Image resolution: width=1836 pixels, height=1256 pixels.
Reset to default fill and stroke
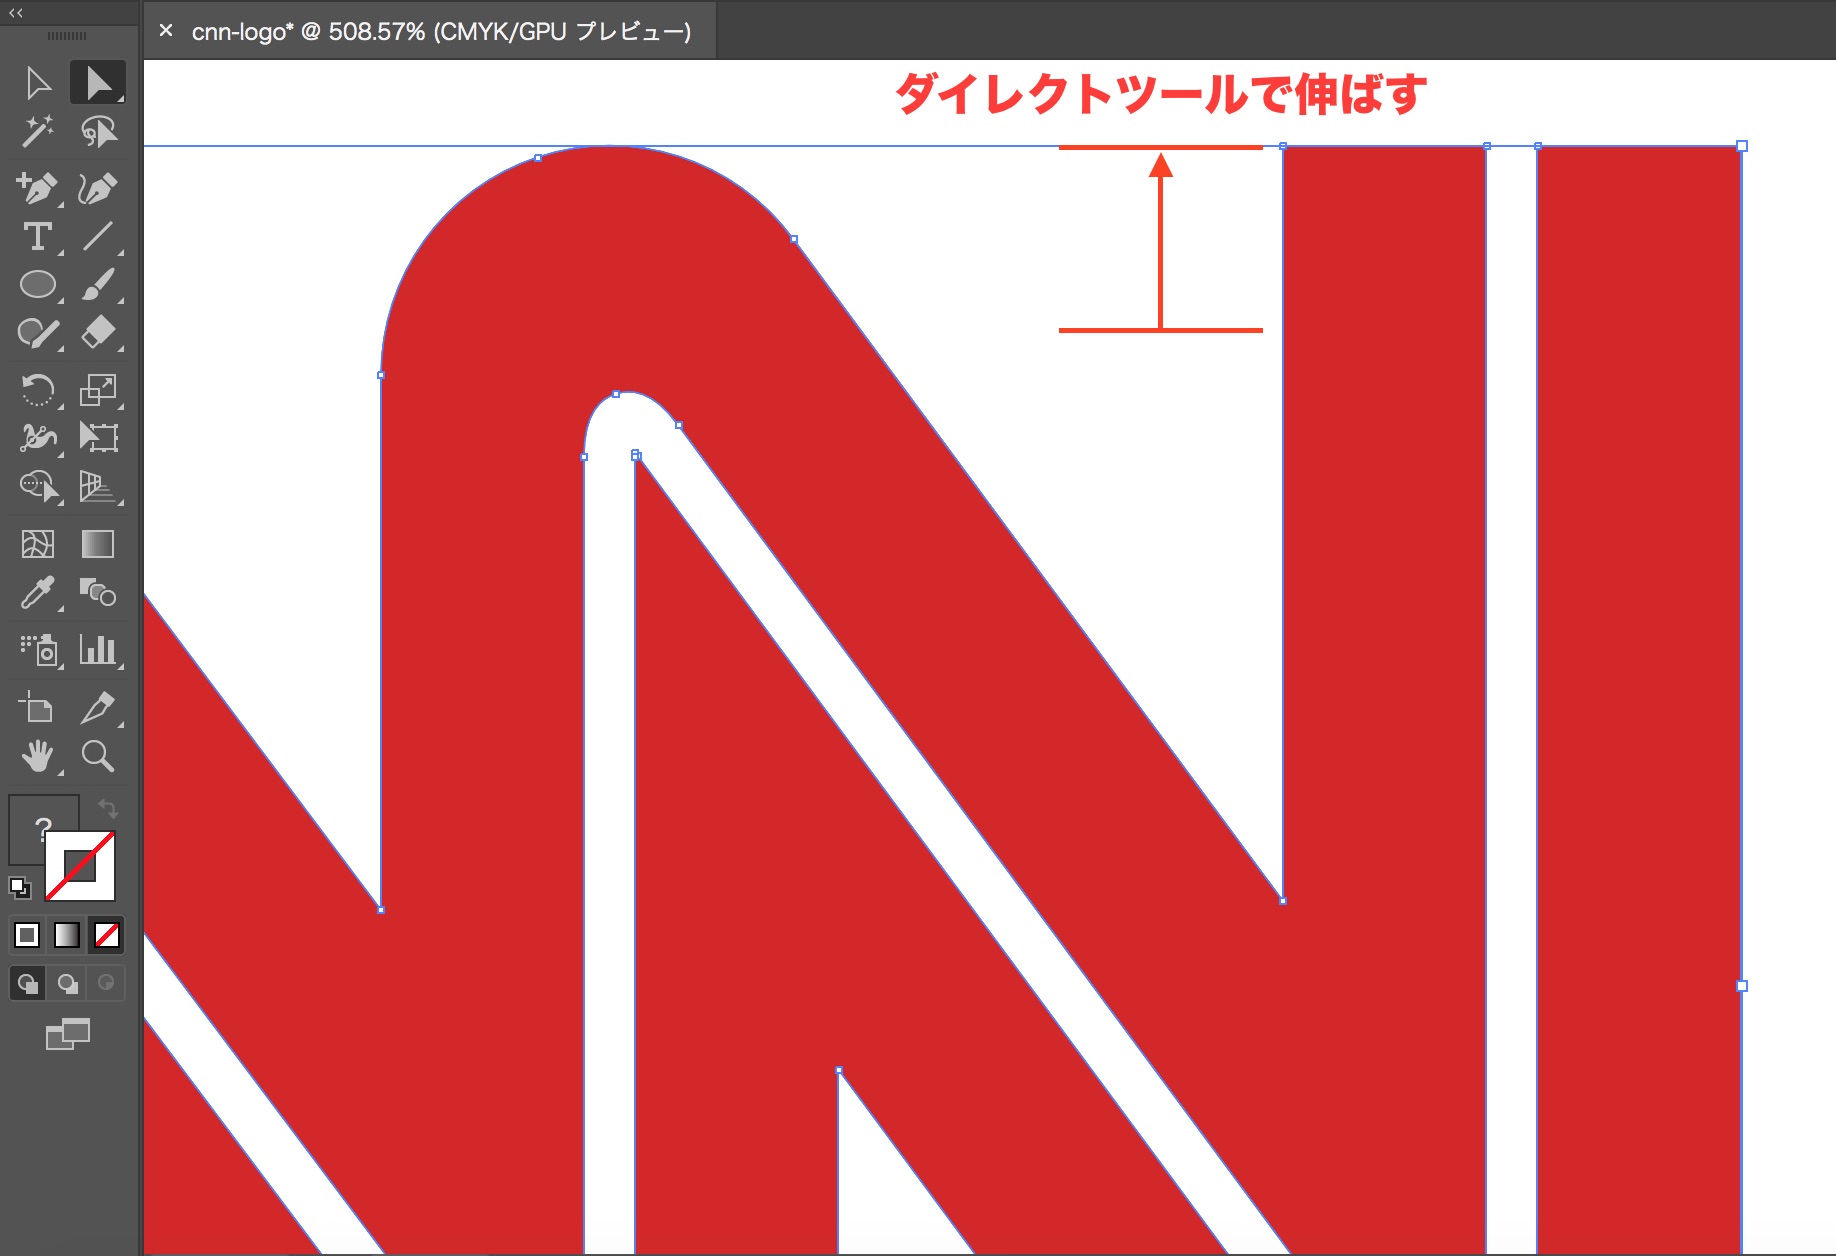(20, 888)
